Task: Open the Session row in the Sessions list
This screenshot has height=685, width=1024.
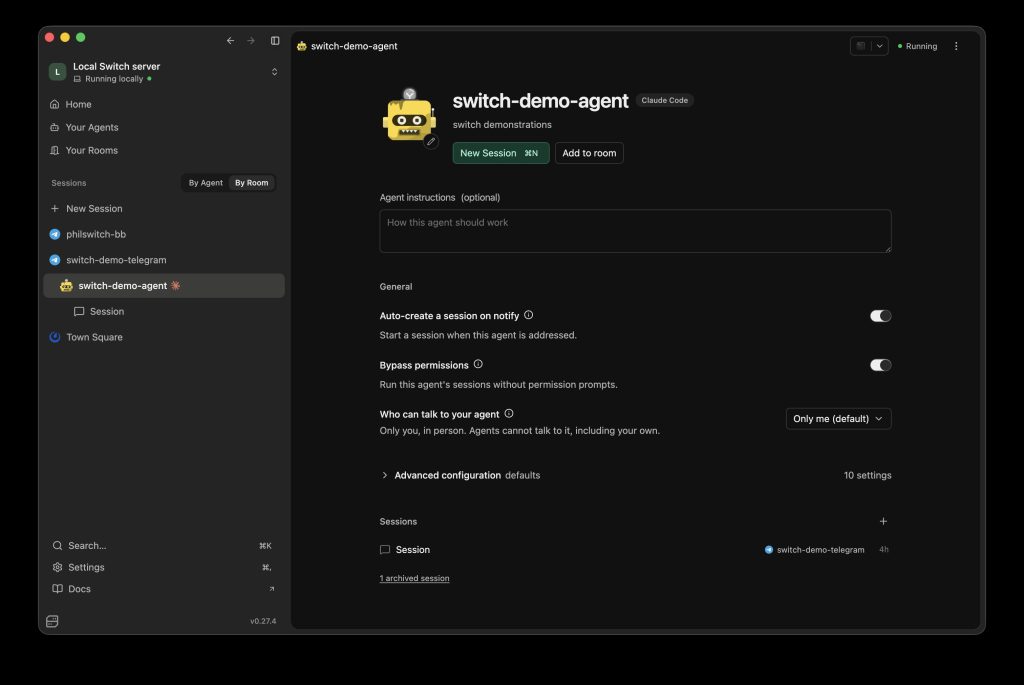Action: point(635,550)
